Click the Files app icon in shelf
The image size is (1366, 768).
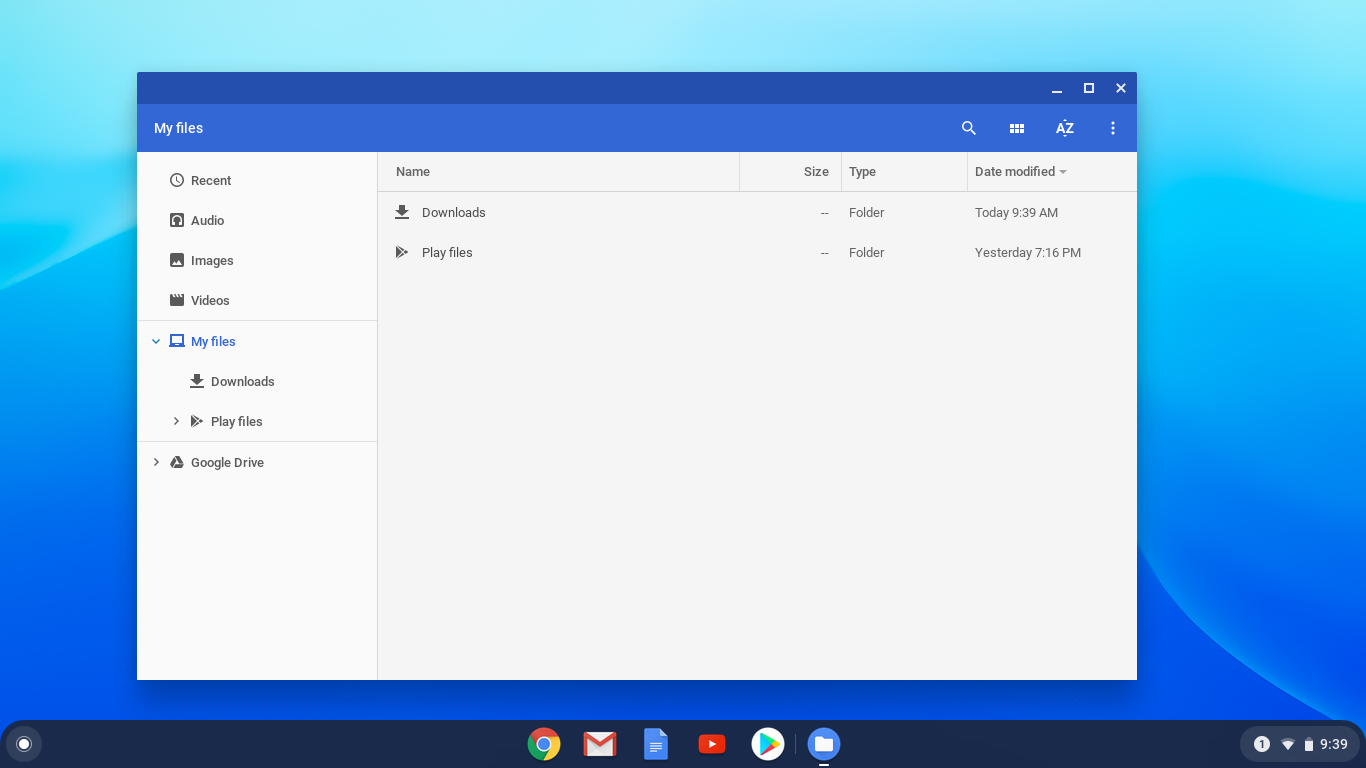(x=824, y=744)
